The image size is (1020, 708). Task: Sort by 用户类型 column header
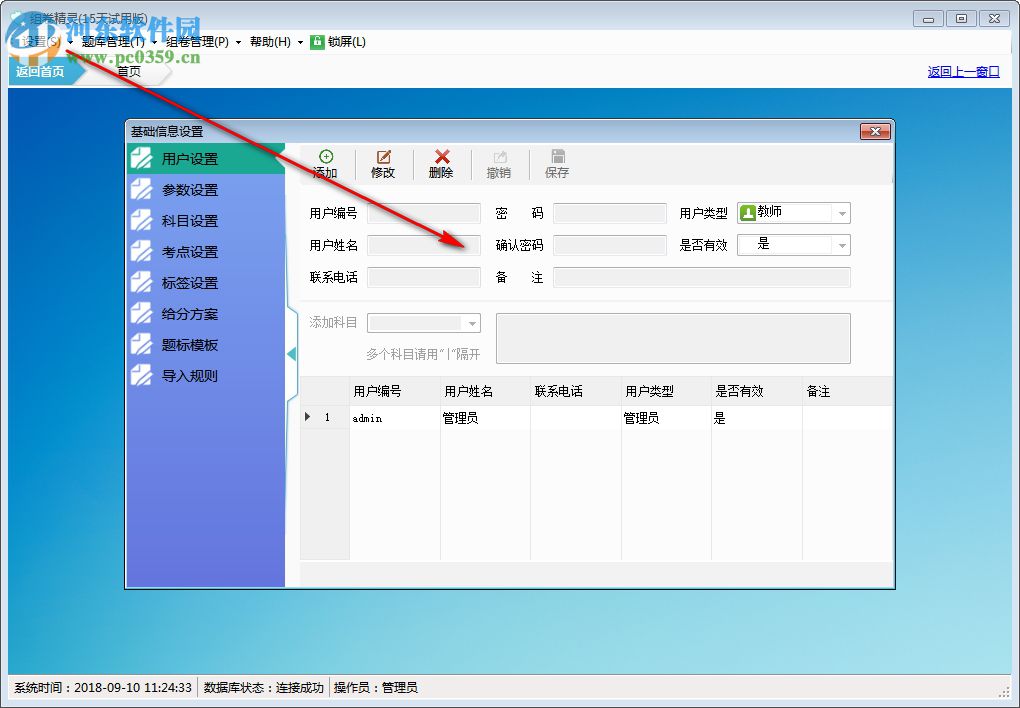666,391
